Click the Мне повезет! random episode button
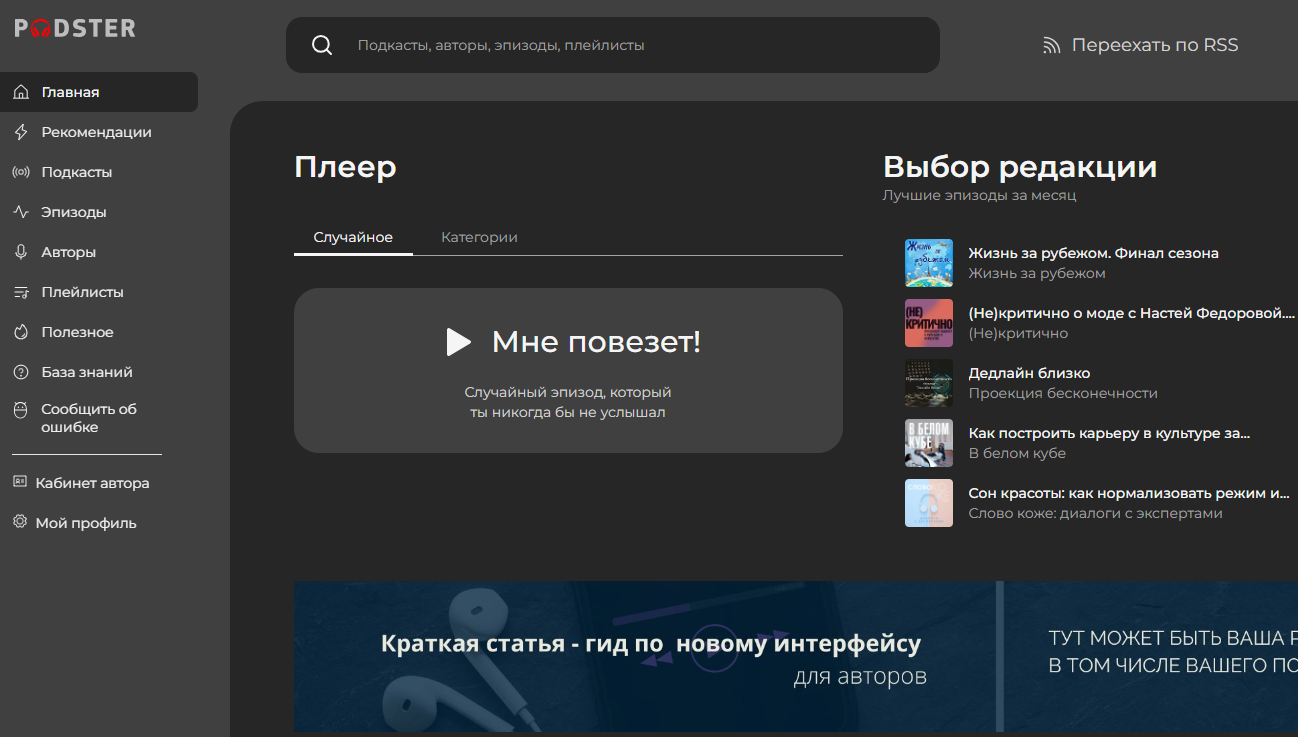The image size is (1298, 737). point(568,370)
